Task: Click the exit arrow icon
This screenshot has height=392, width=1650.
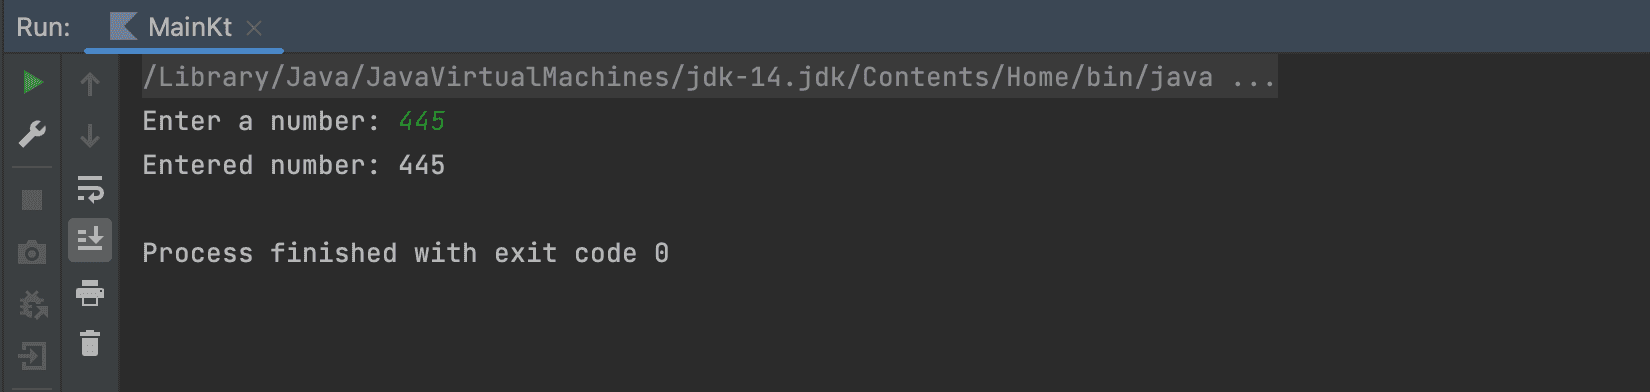Action: [x=32, y=356]
